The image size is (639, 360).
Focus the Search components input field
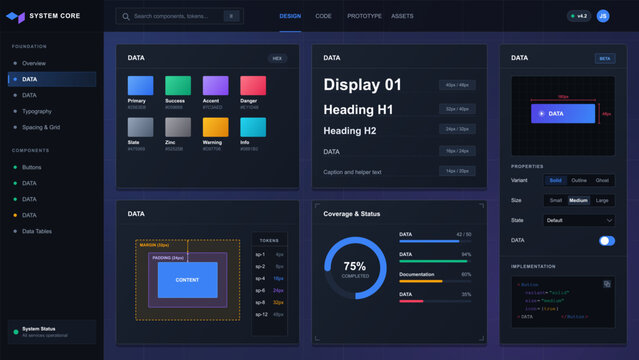tap(179, 16)
